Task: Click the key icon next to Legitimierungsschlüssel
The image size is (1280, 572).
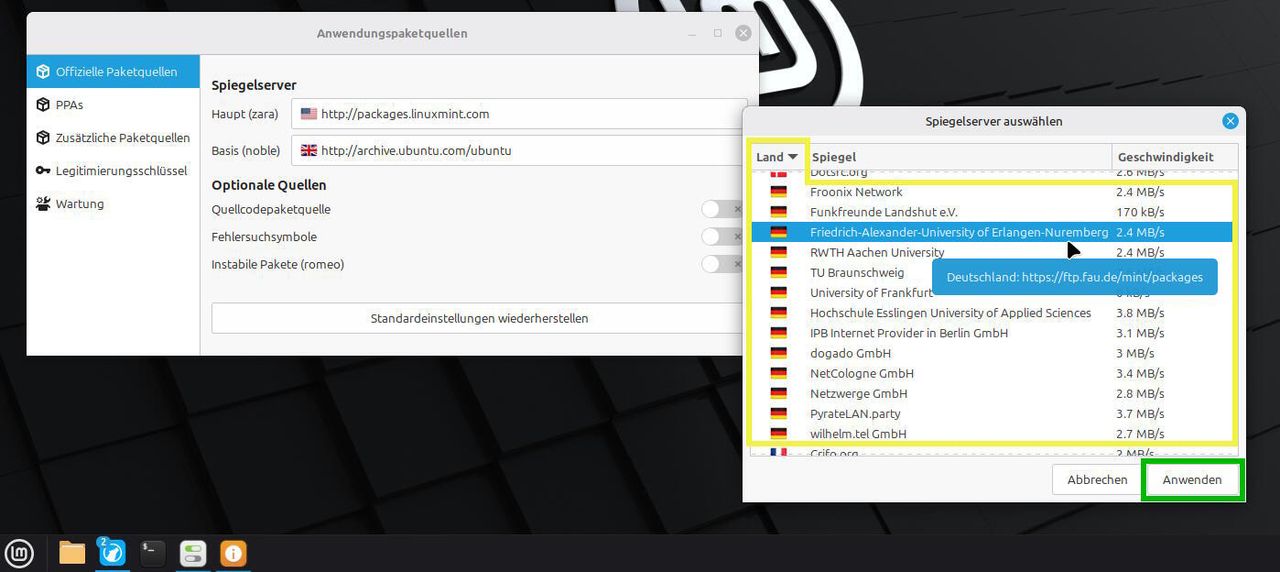Action: [x=43, y=171]
